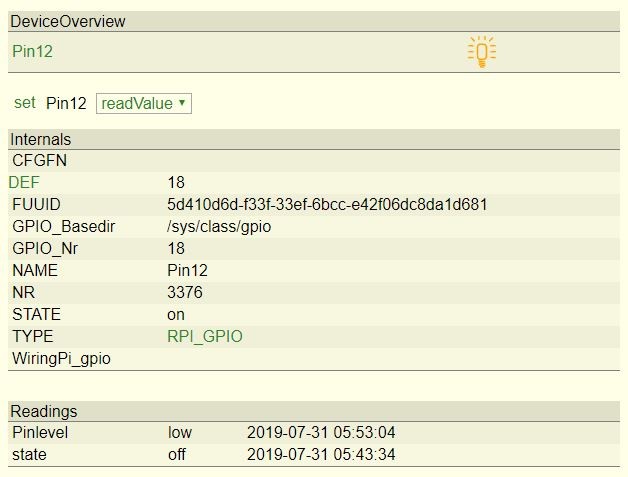Screen dimensions: 628x477
Task: Click the WiringPi_gpio internal row label
Action: tap(61, 358)
